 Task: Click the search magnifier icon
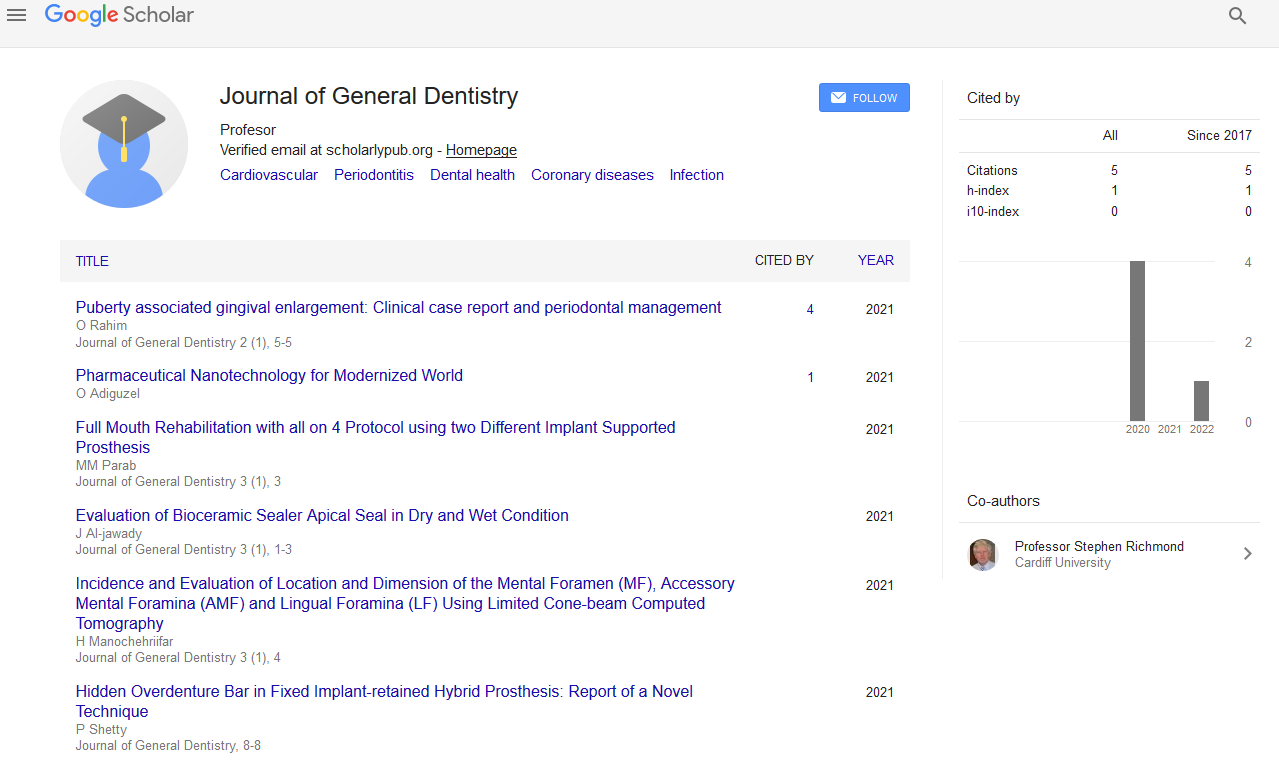(1237, 16)
